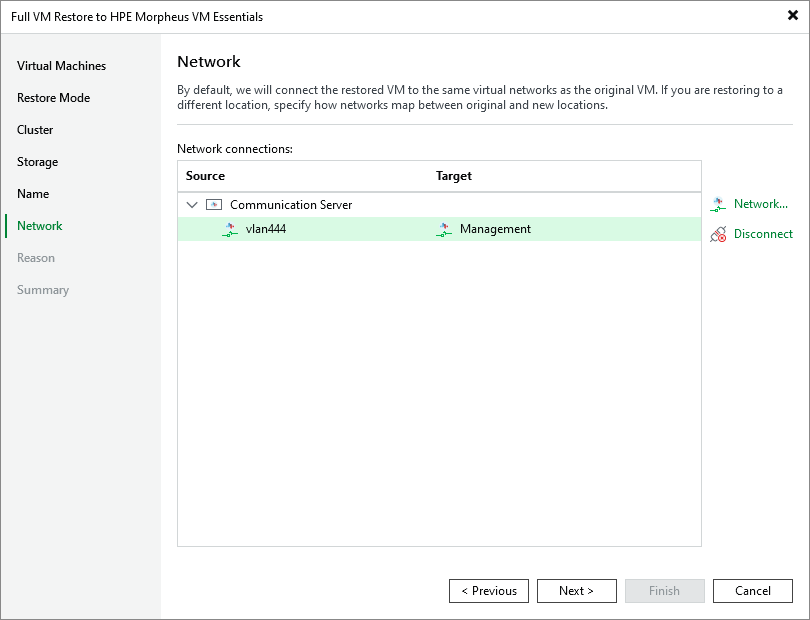This screenshot has height=620, width=810.
Task: Advance with the Next button
Action: coord(577,590)
